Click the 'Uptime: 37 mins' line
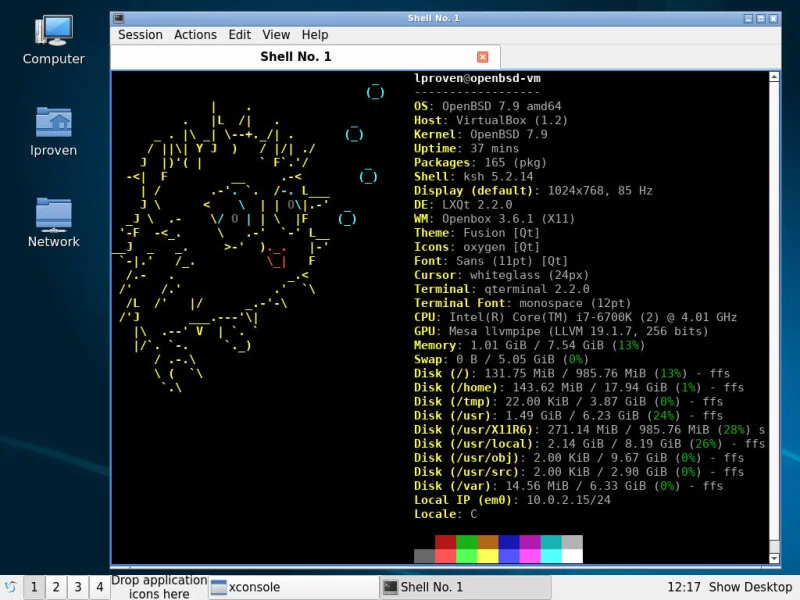 point(466,148)
